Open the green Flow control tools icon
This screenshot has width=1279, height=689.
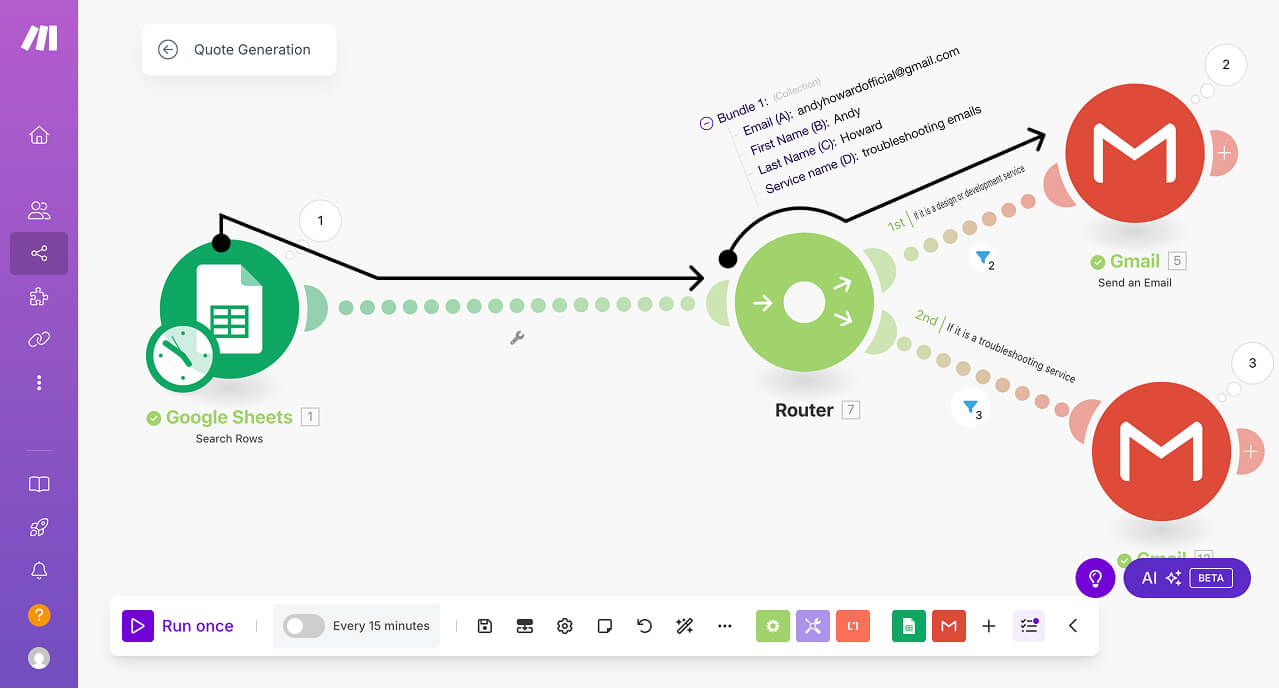(773, 626)
